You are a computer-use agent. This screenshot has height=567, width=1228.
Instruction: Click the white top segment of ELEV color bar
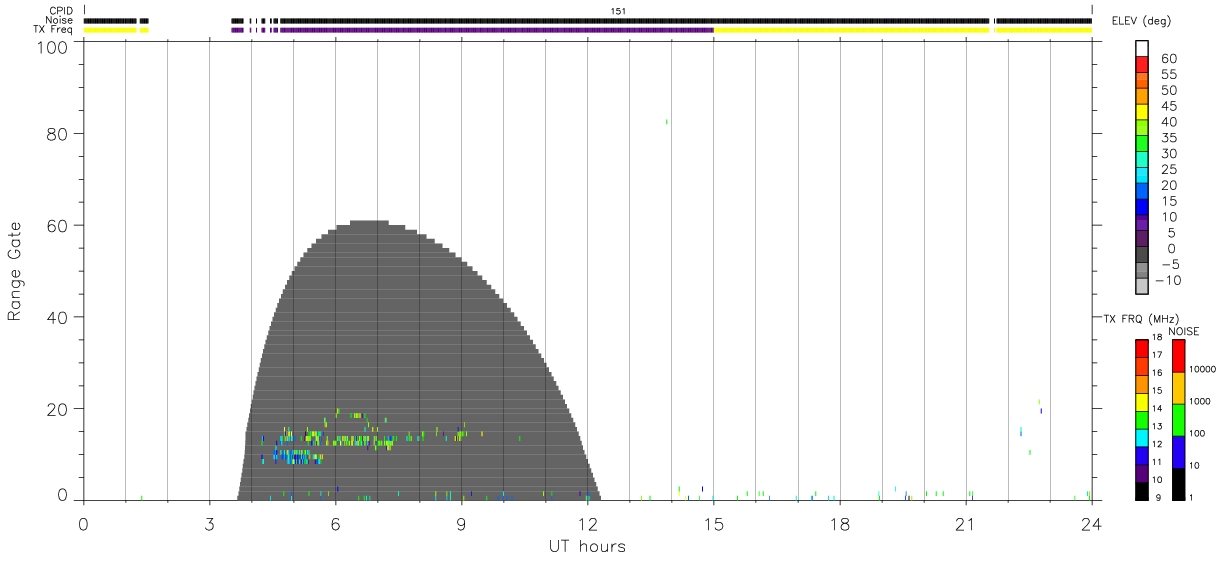click(x=1142, y=46)
